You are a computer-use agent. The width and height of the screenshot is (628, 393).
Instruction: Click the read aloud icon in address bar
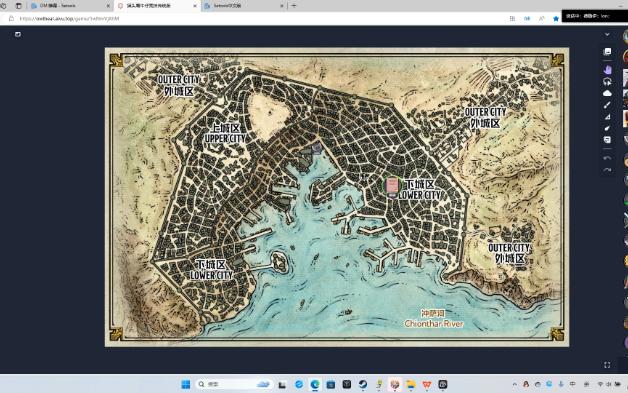(x=541, y=18)
